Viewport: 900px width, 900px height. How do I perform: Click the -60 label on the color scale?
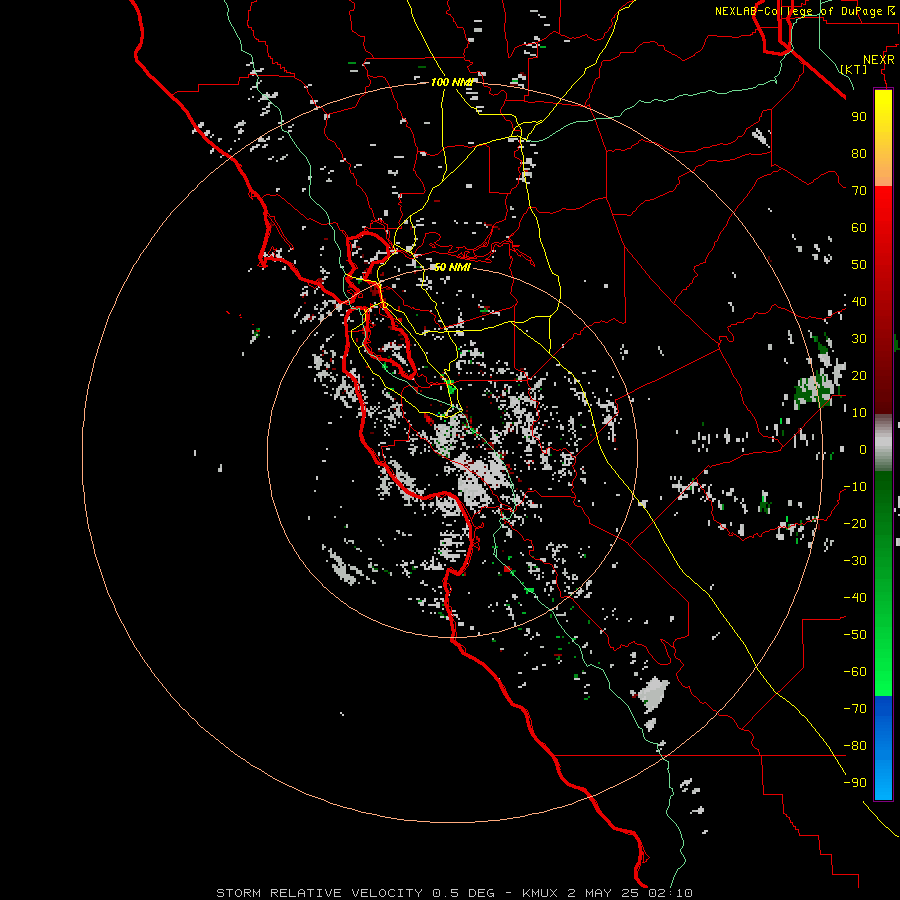pyautogui.click(x=855, y=672)
